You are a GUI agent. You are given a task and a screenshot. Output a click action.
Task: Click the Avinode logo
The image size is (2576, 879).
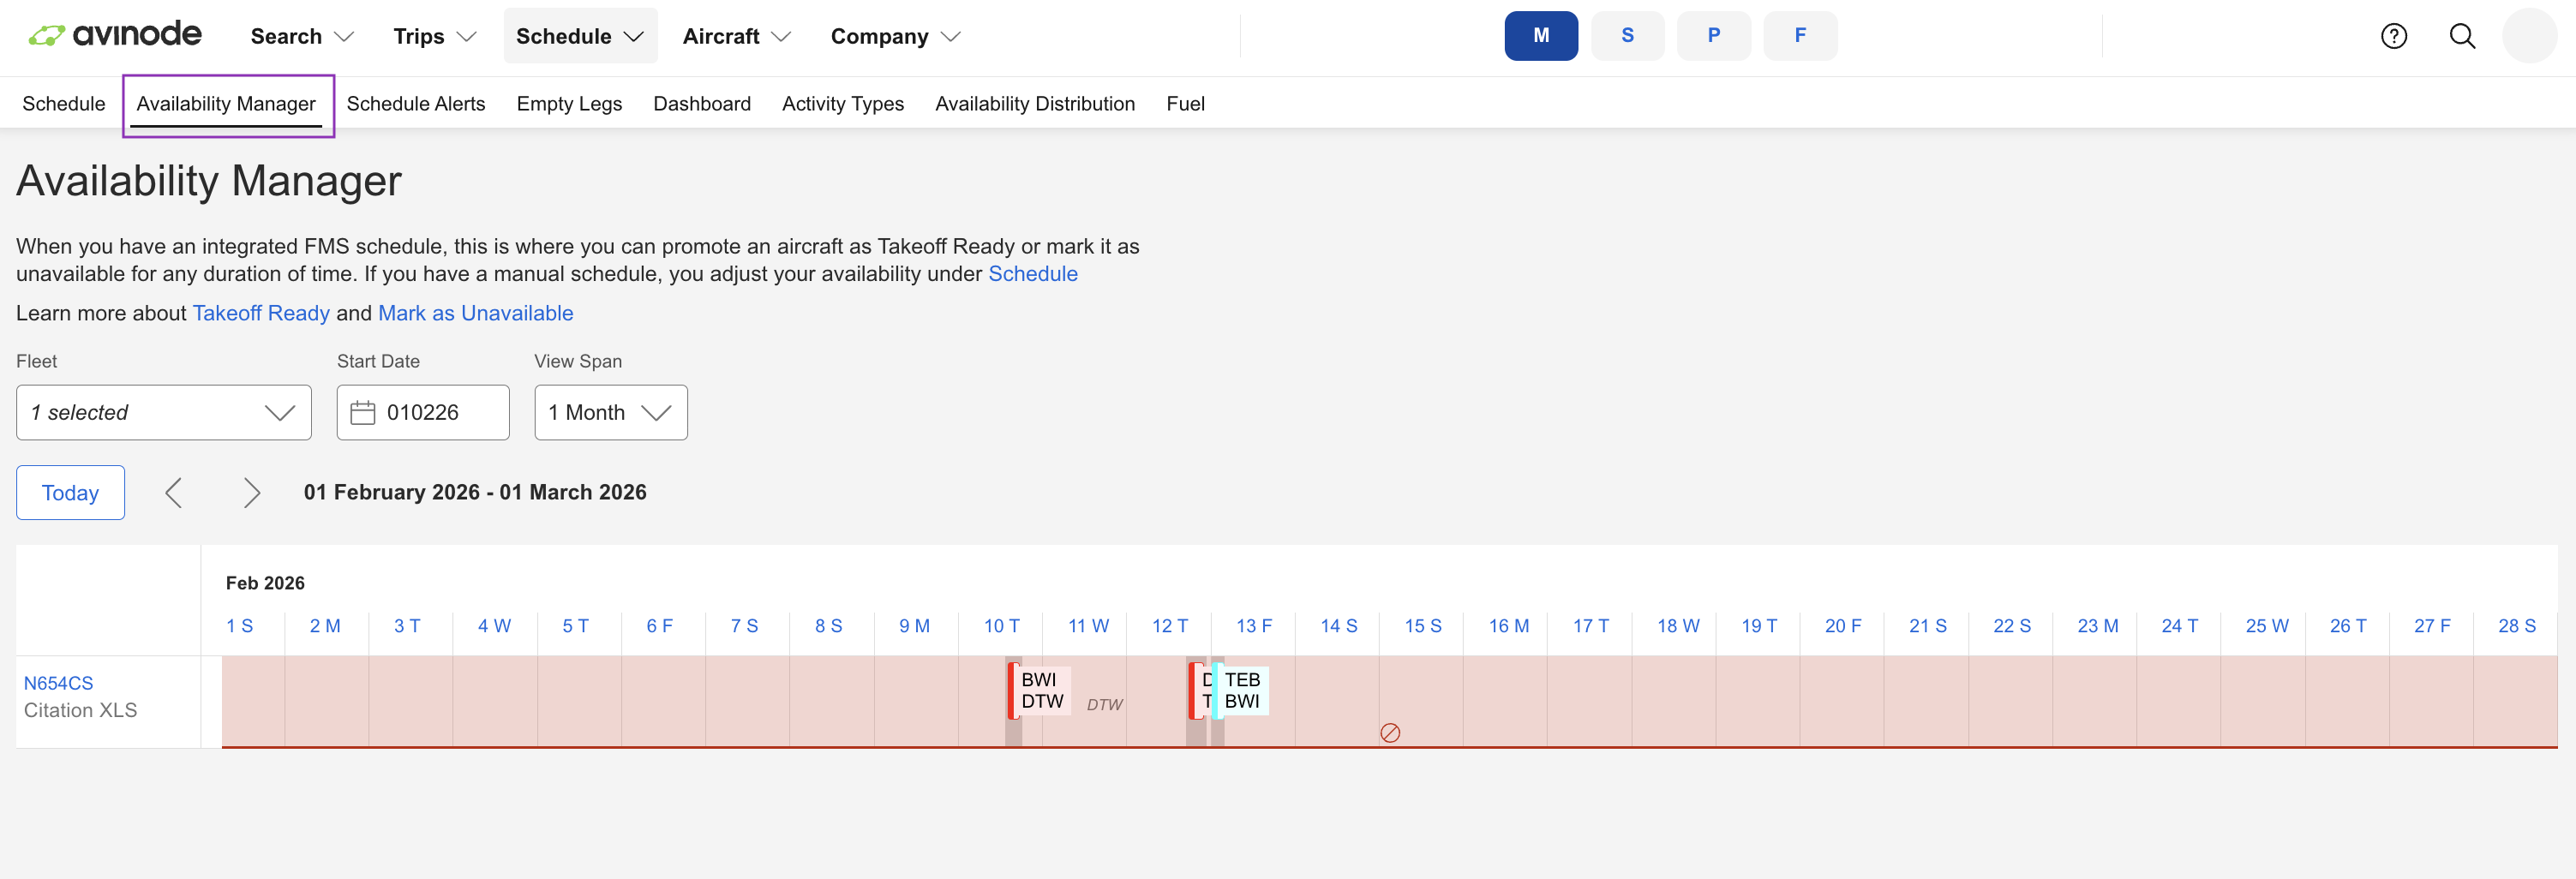(x=115, y=33)
